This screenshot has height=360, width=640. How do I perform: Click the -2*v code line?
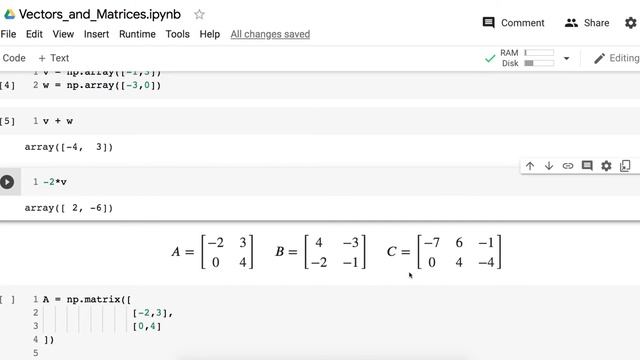click(55, 182)
